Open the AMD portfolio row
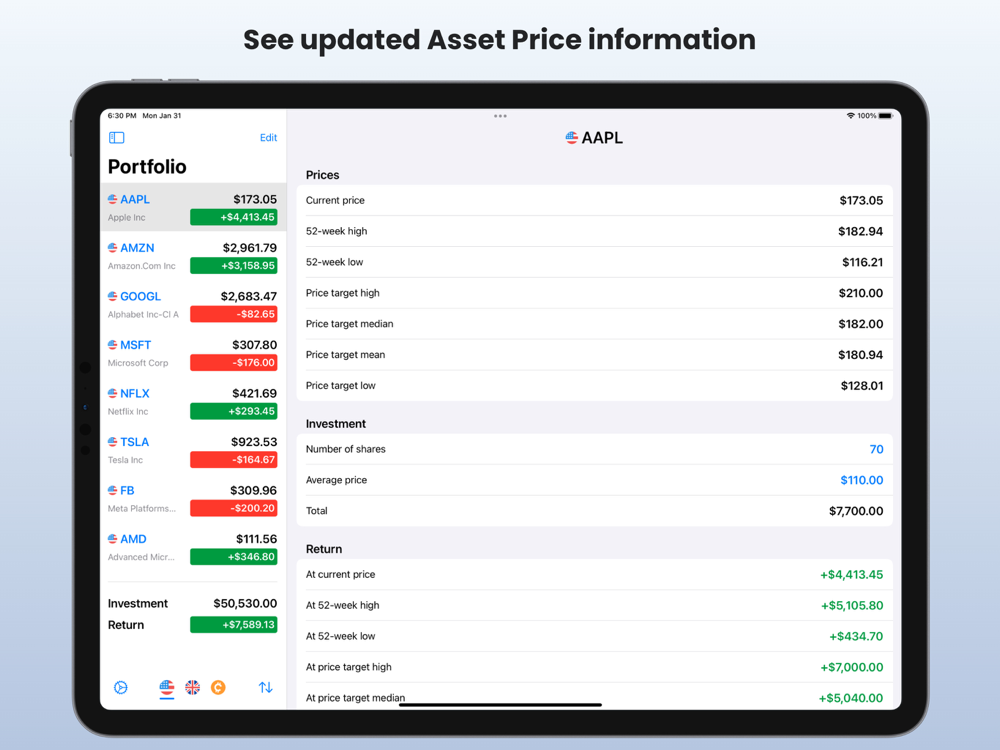The height and width of the screenshot is (750, 1000). point(193,547)
